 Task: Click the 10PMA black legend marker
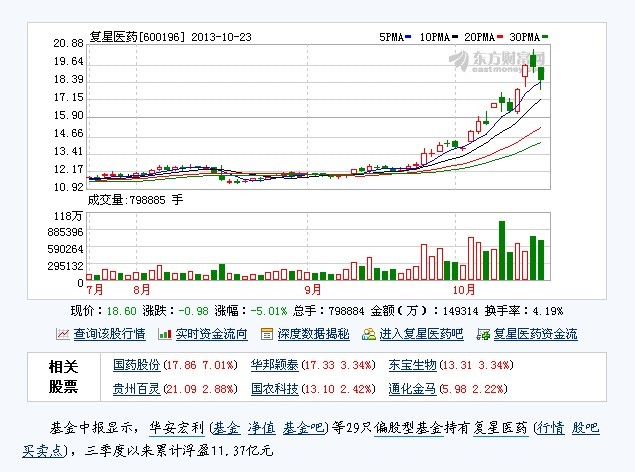point(454,37)
